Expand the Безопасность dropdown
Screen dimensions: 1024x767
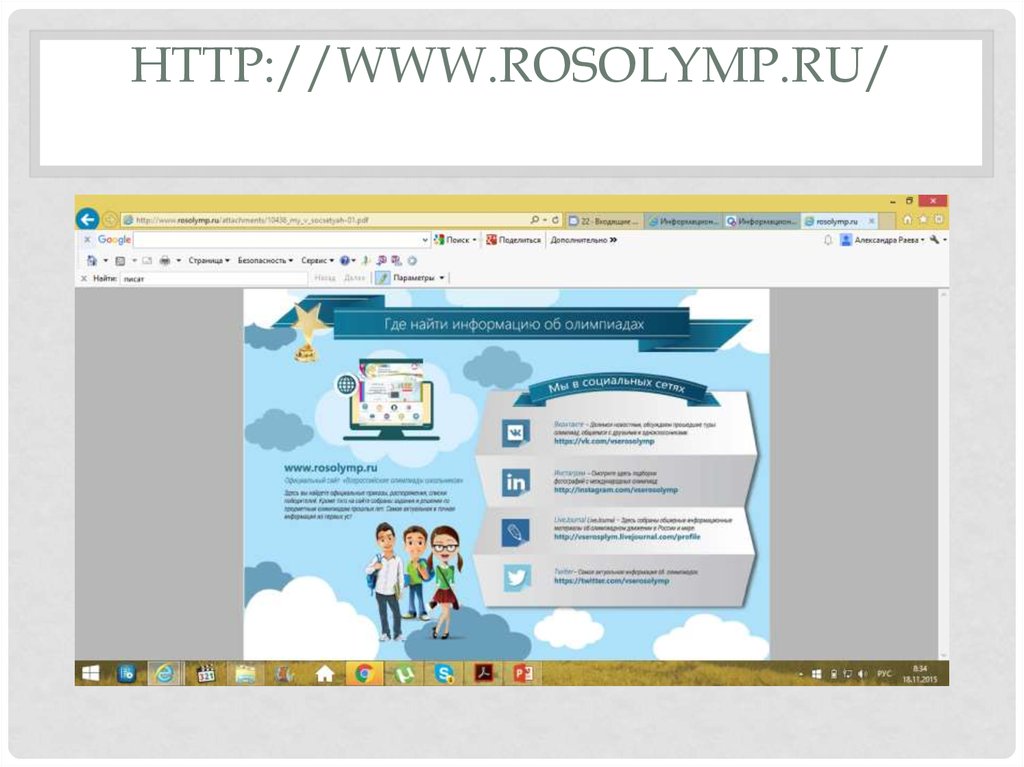(x=263, y=259)
